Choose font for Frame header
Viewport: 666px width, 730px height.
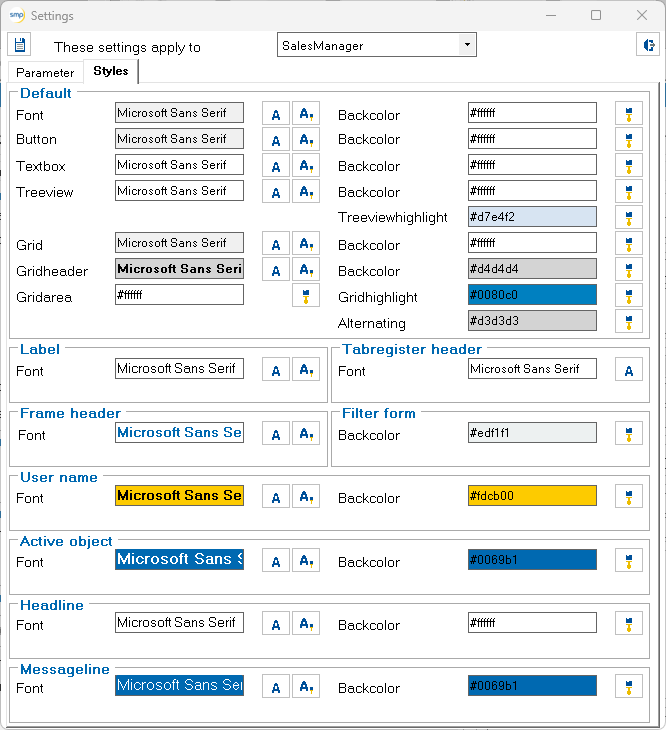coord(276,433)
